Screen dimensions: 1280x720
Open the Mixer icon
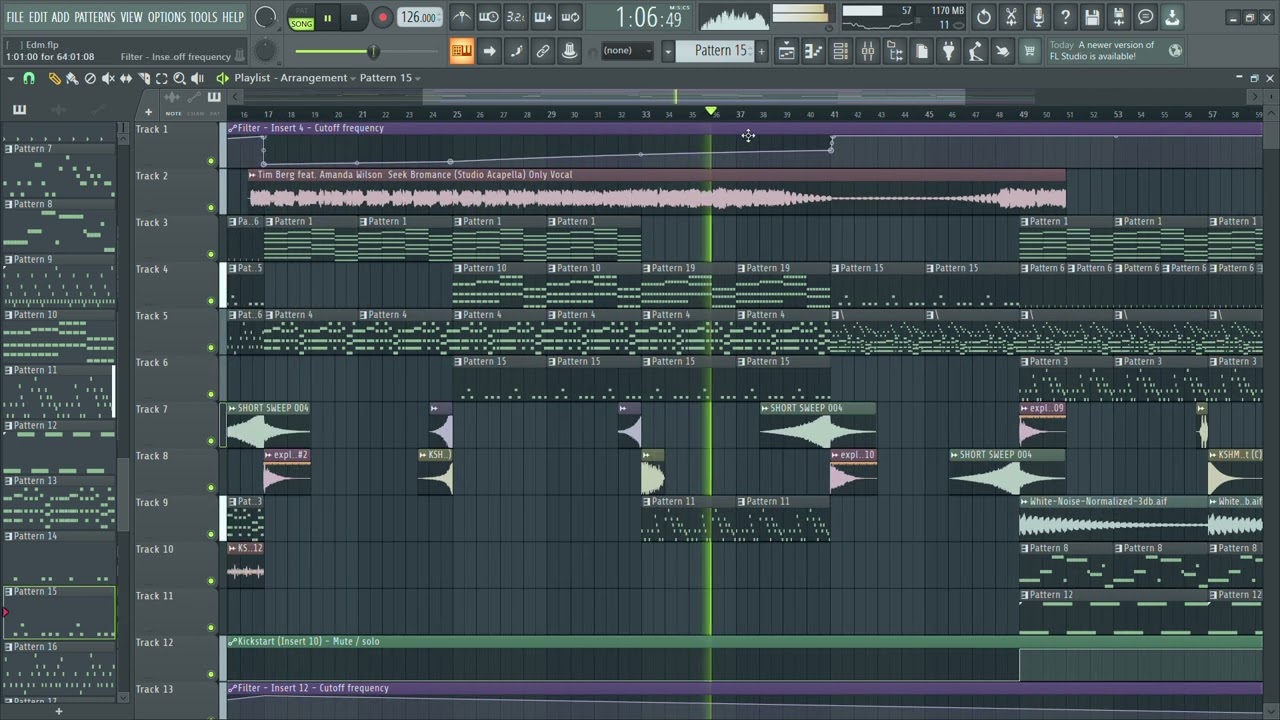[x=867, y=51]
